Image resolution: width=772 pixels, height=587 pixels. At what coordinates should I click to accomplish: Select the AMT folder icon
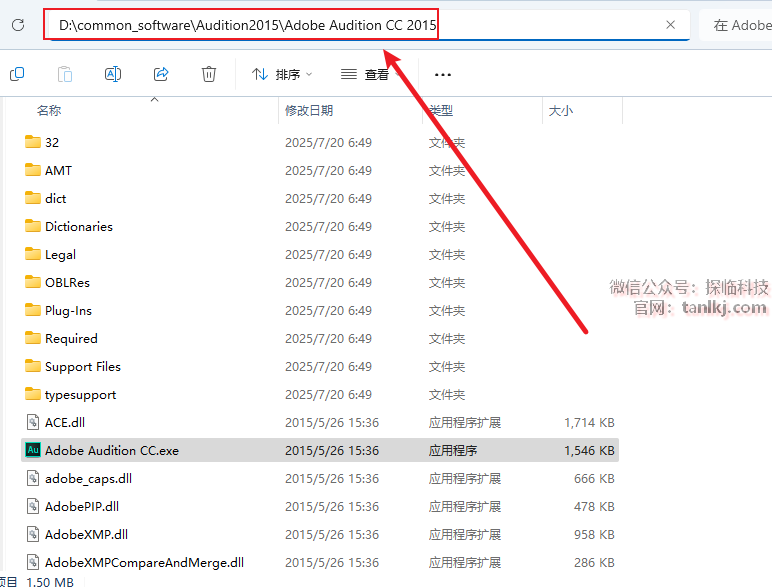(x=33, y=170)
